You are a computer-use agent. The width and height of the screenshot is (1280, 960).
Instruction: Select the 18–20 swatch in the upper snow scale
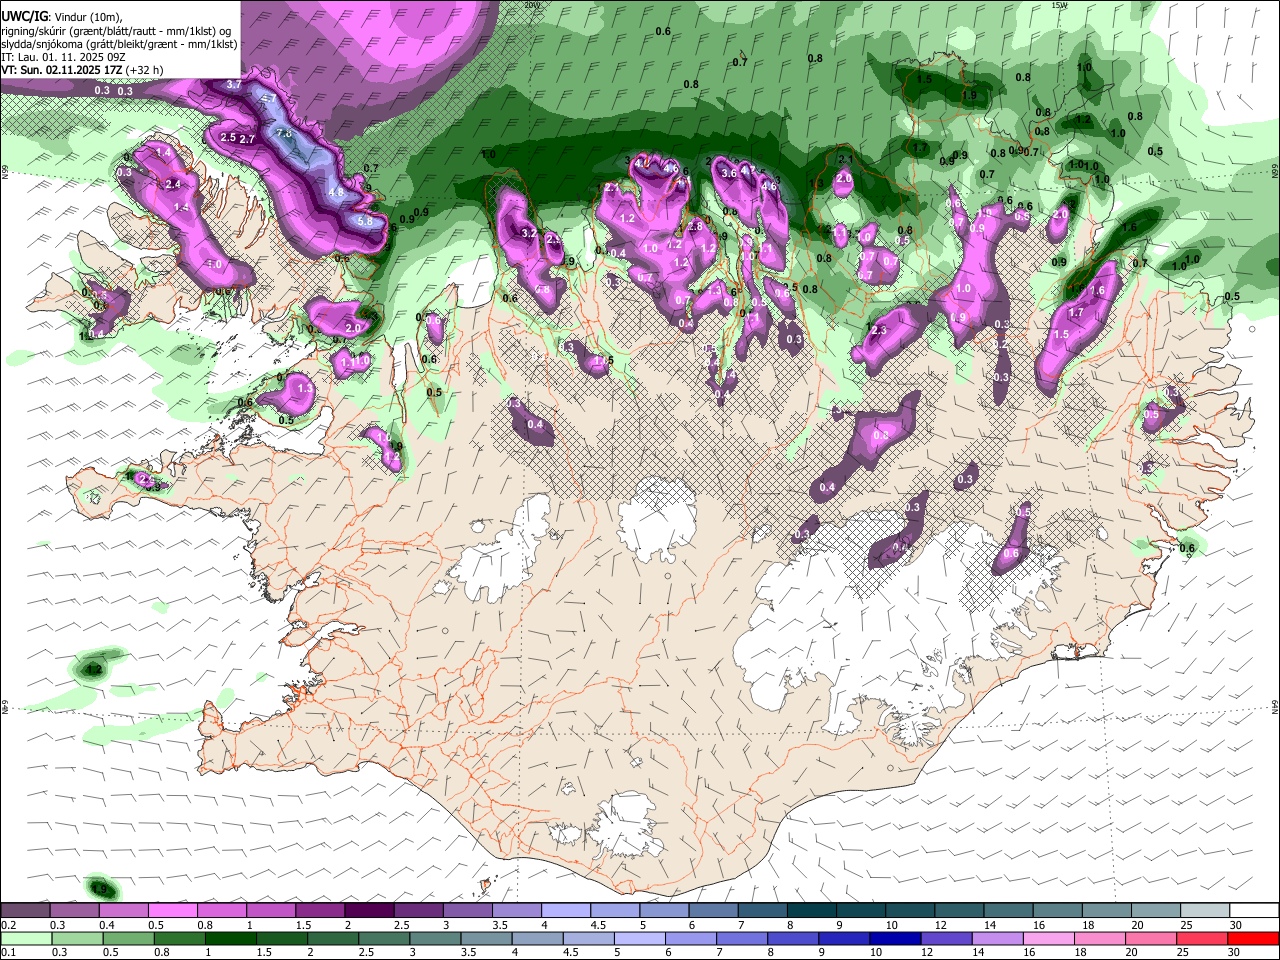coord(1106,910)
